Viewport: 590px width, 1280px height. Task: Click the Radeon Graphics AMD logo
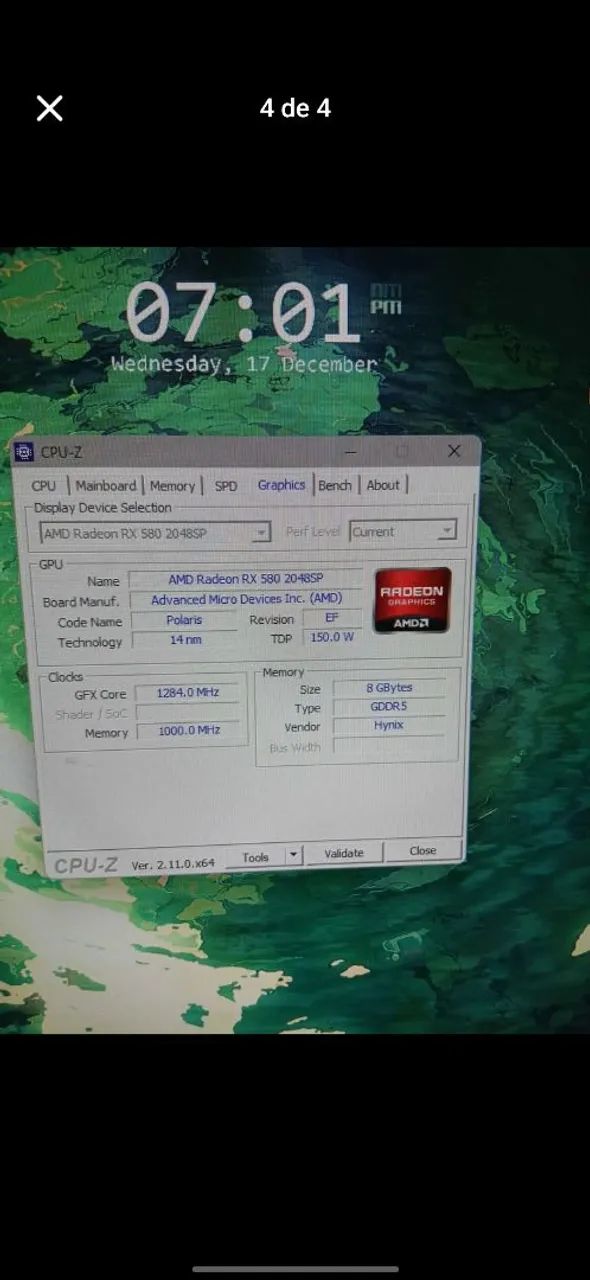[x=413, y=600]
